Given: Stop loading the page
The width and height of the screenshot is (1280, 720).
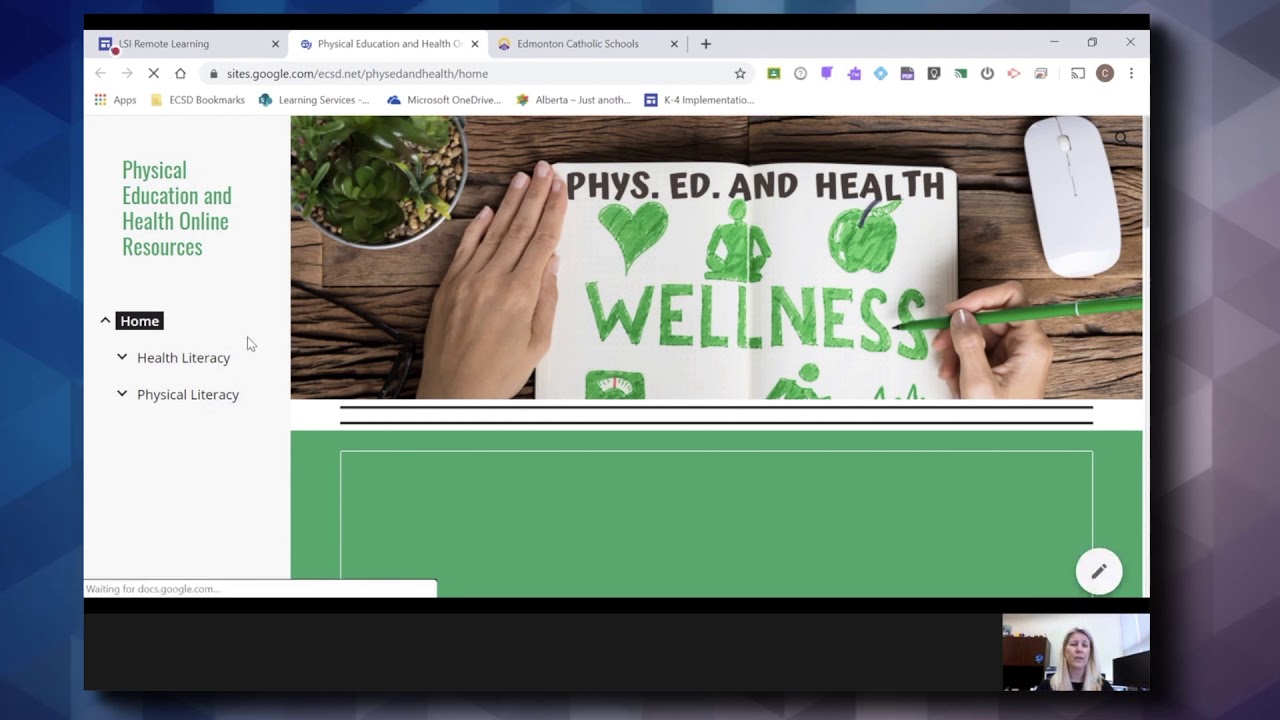Looking at the screenshot, I should pos(153,73).
